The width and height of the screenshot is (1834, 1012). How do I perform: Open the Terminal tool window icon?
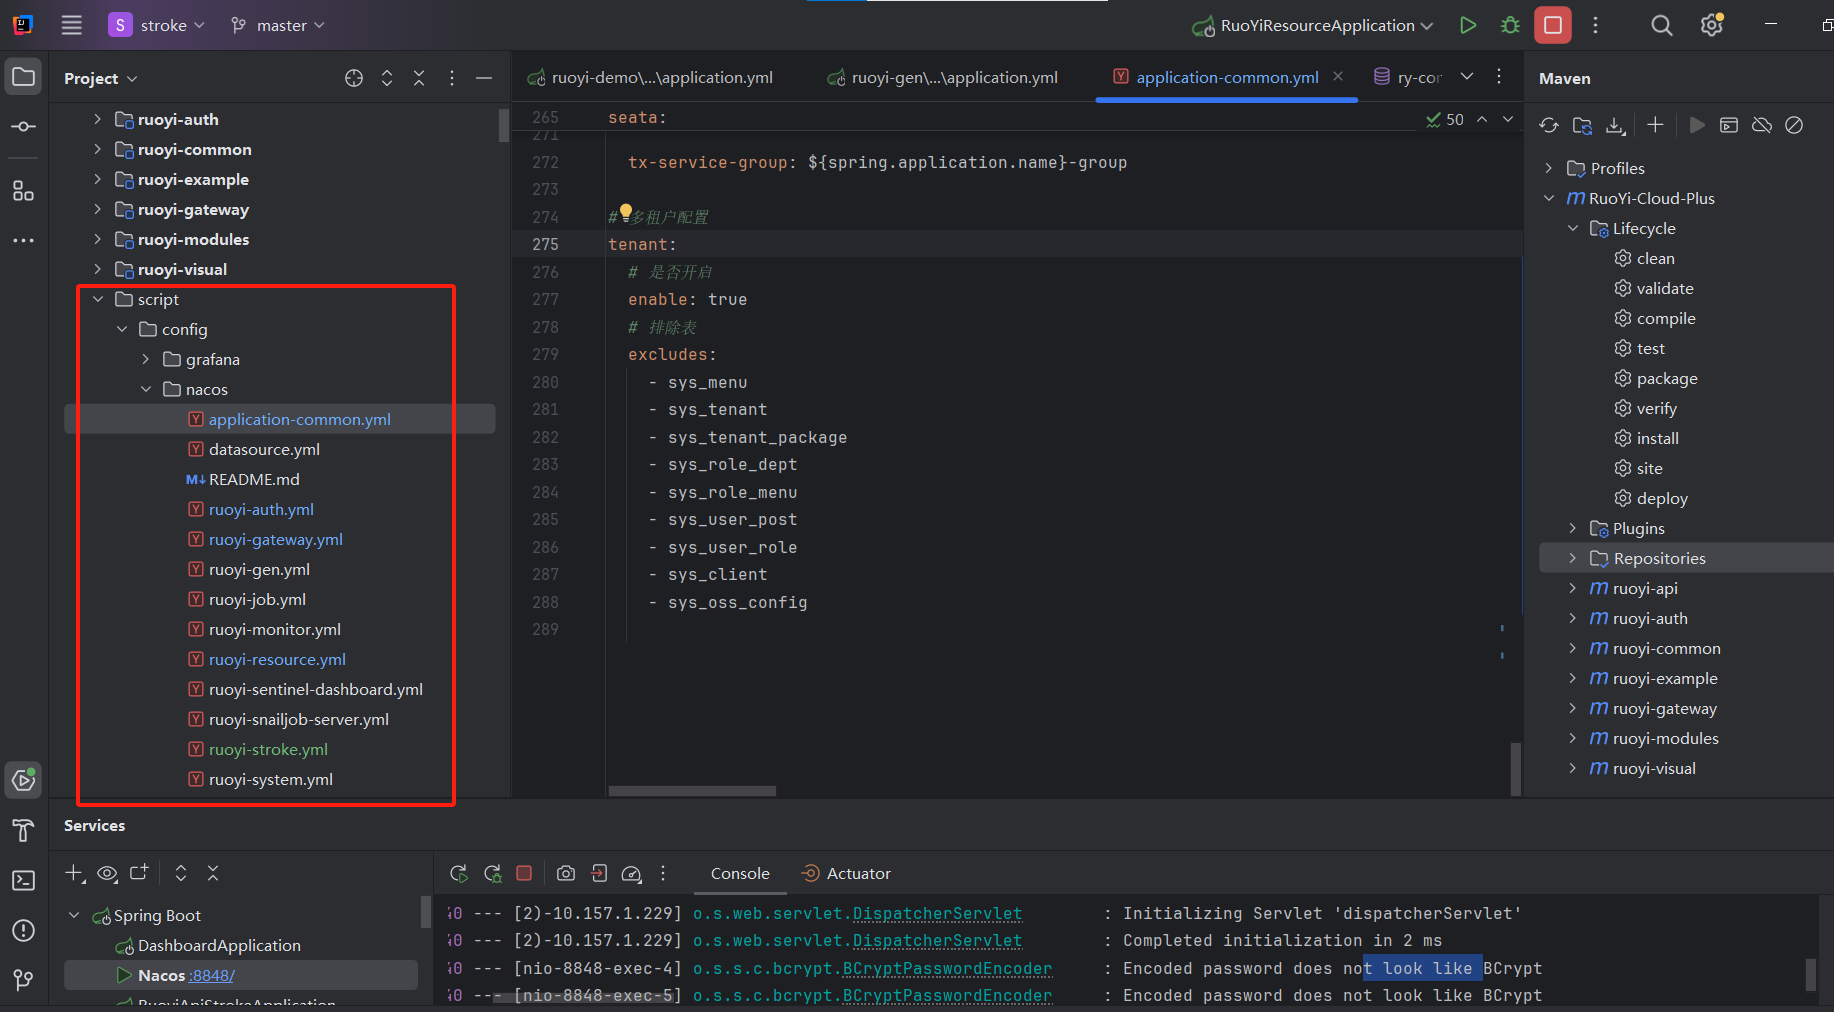pyautogui.click(x=23, y=880)
